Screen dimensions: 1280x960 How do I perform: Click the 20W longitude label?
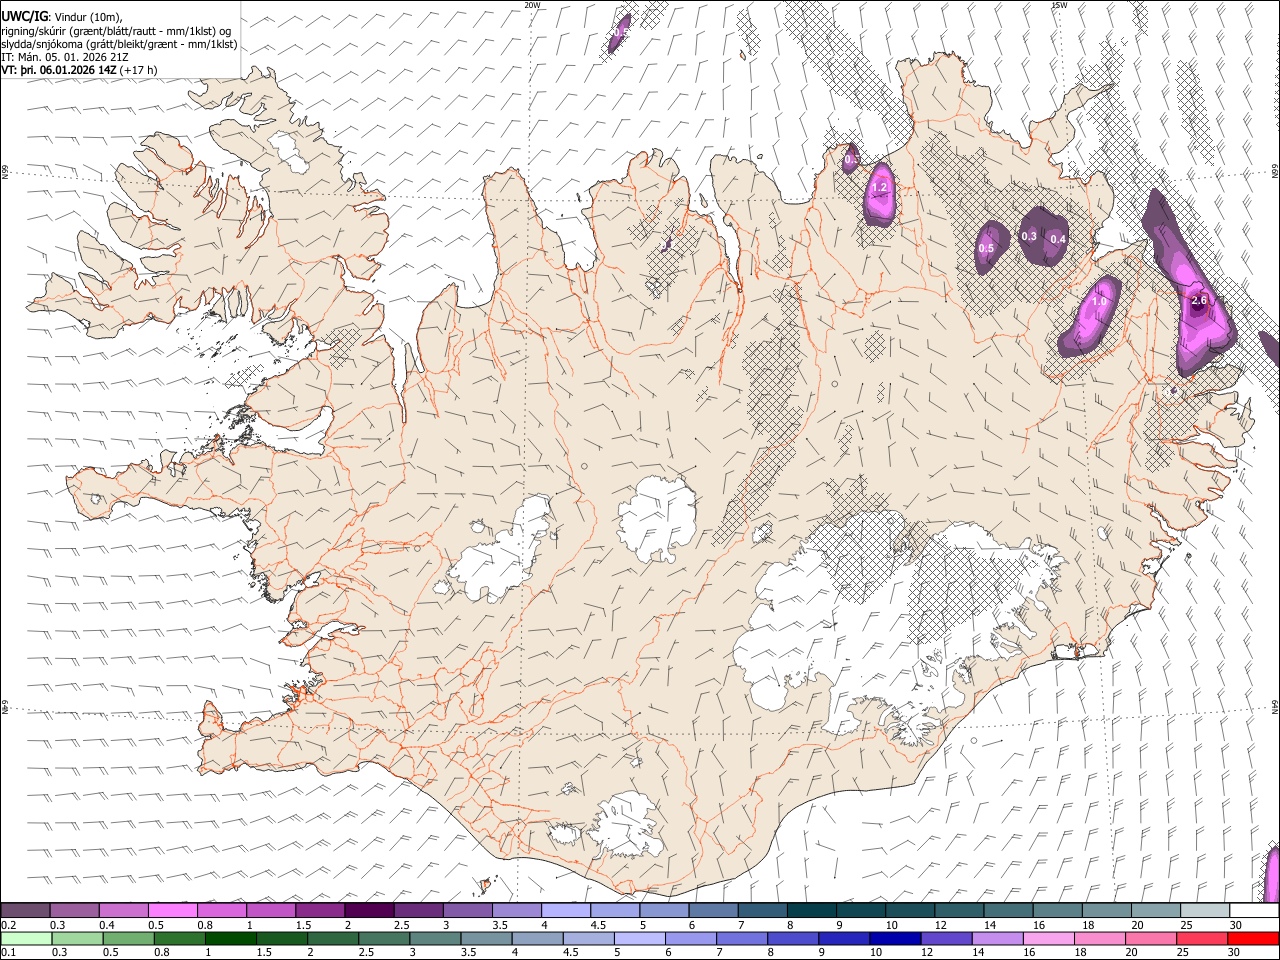click(532, 5)
